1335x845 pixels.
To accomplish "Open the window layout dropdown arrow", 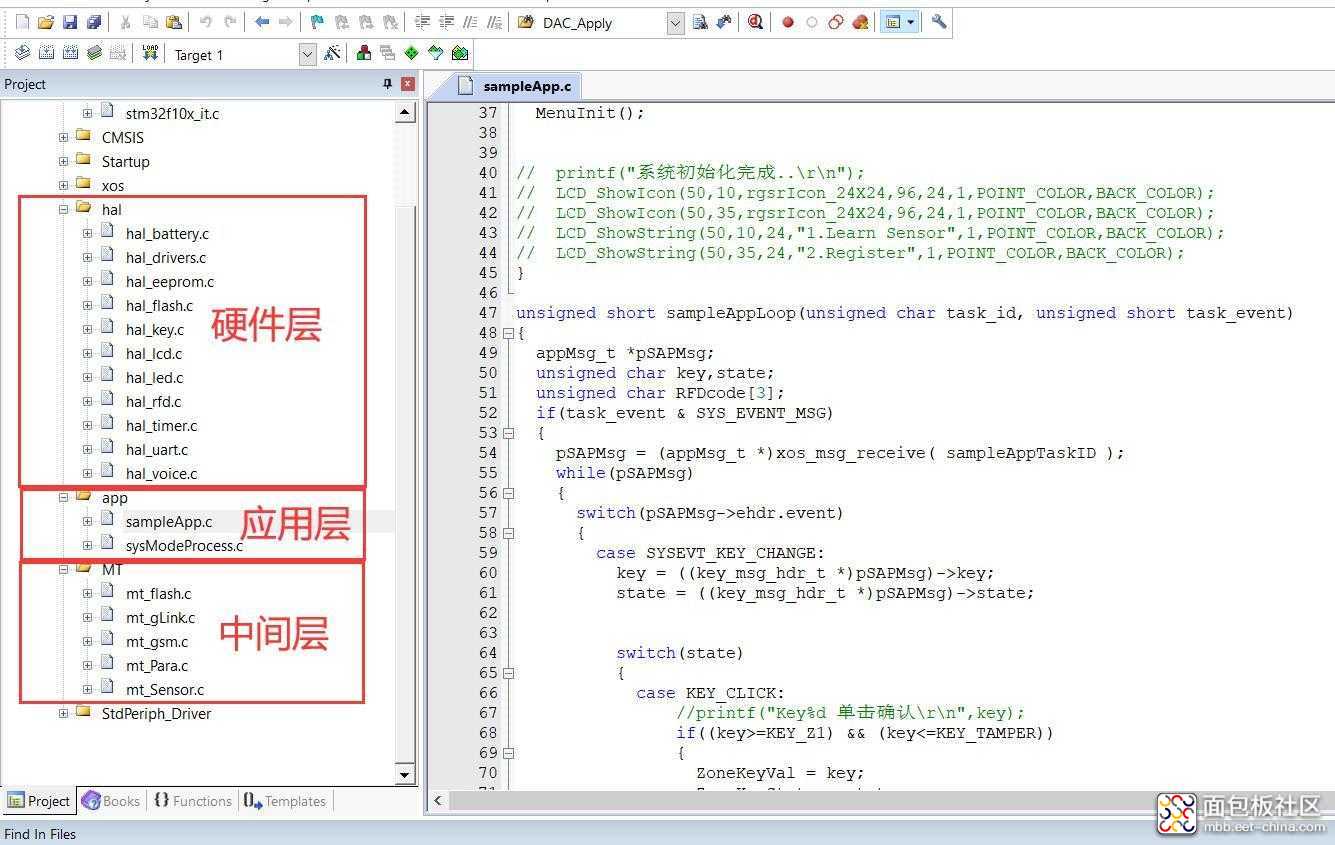I will tap(911, 22).
